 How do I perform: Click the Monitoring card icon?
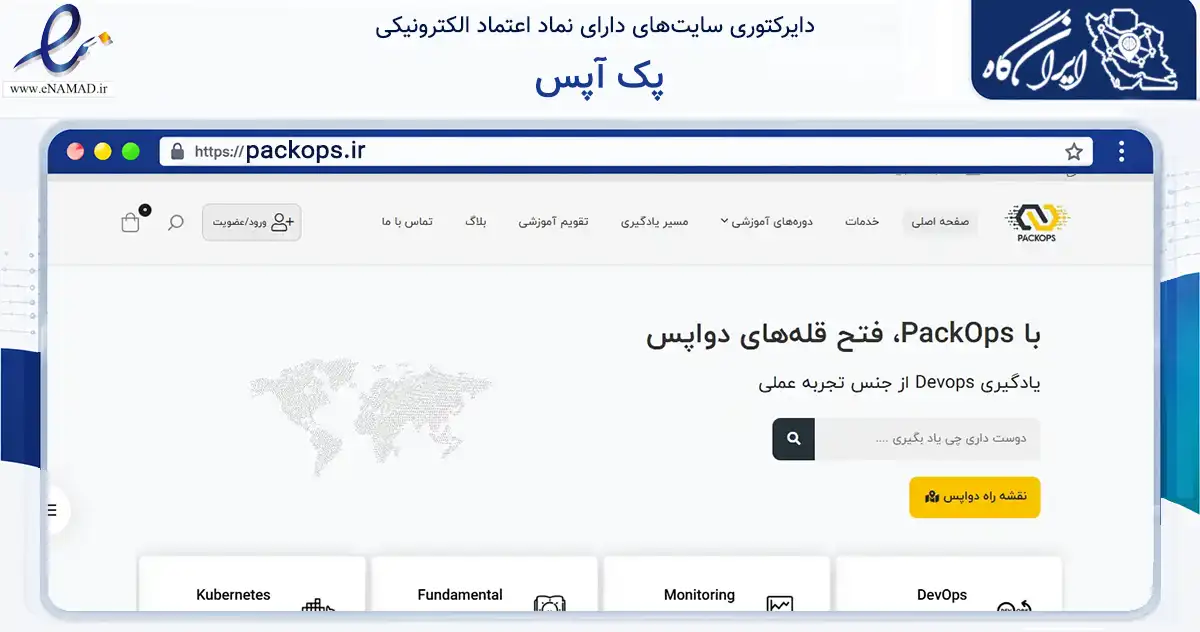point(780,604)
